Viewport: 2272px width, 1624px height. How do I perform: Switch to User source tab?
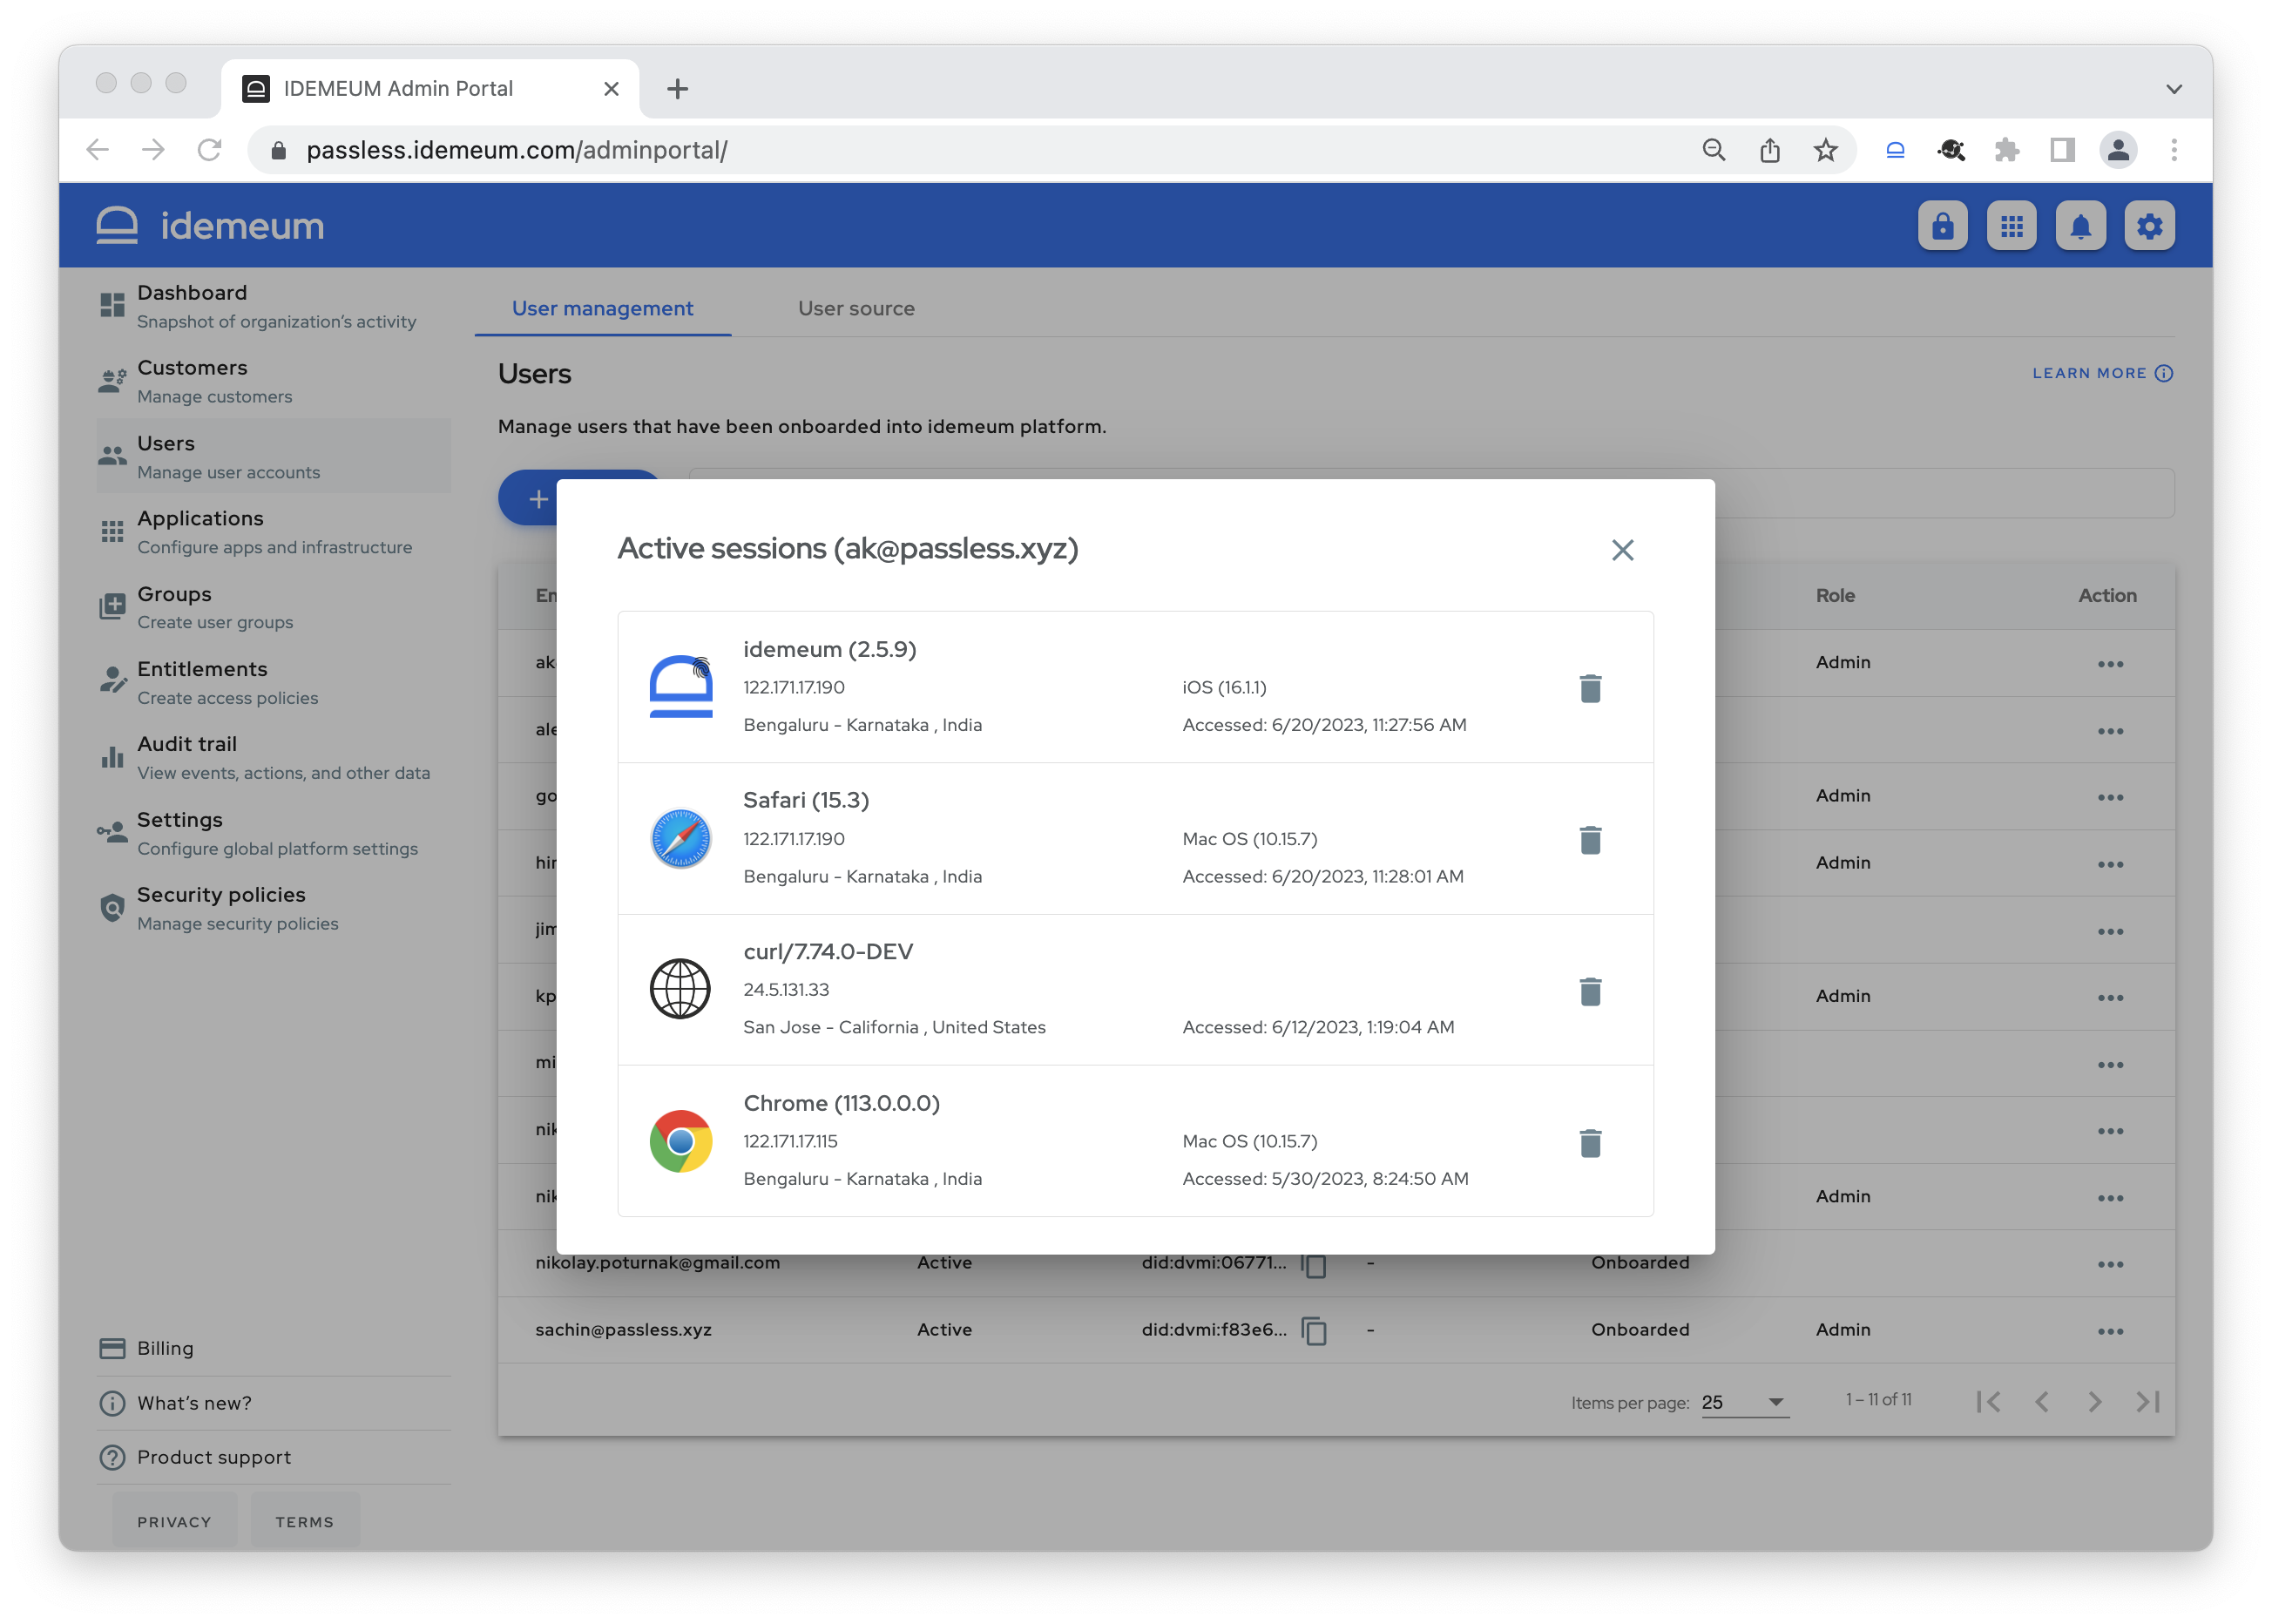(856, 308)
